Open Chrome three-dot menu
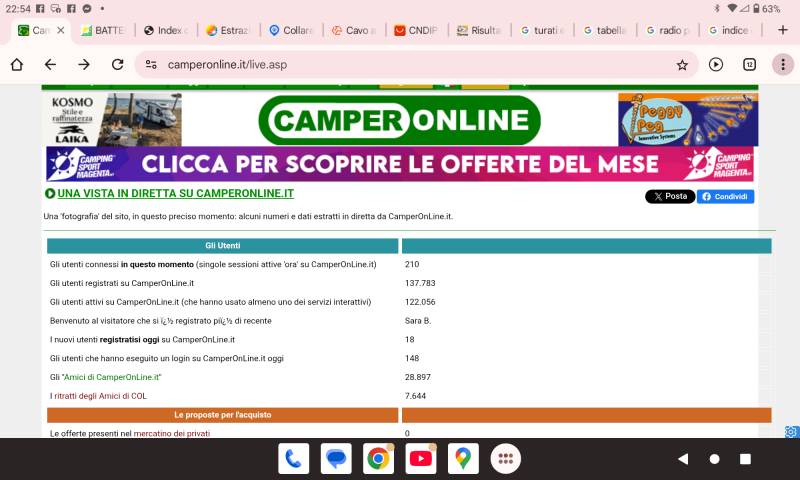Image resolution: width=800 pixels, height=480 pixels. (783, 65)
